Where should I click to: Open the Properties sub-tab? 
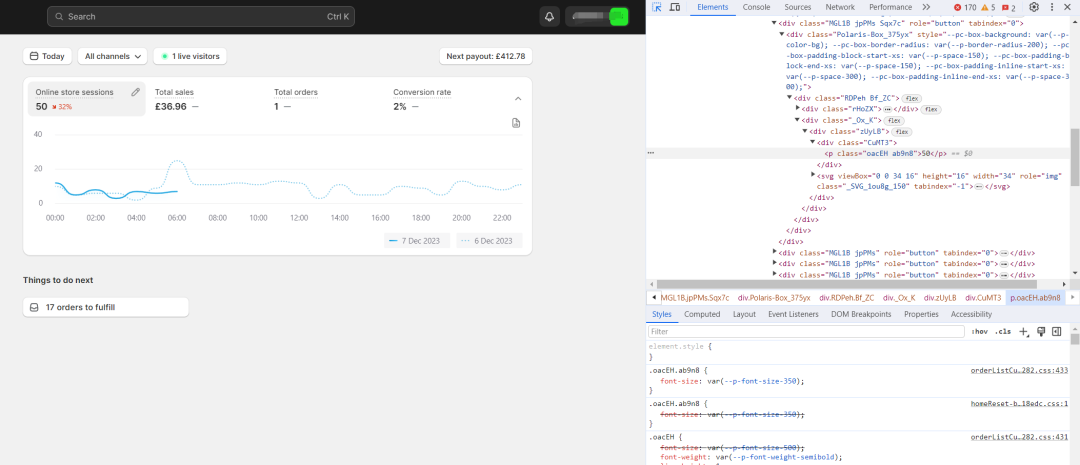tap(921, 314)
